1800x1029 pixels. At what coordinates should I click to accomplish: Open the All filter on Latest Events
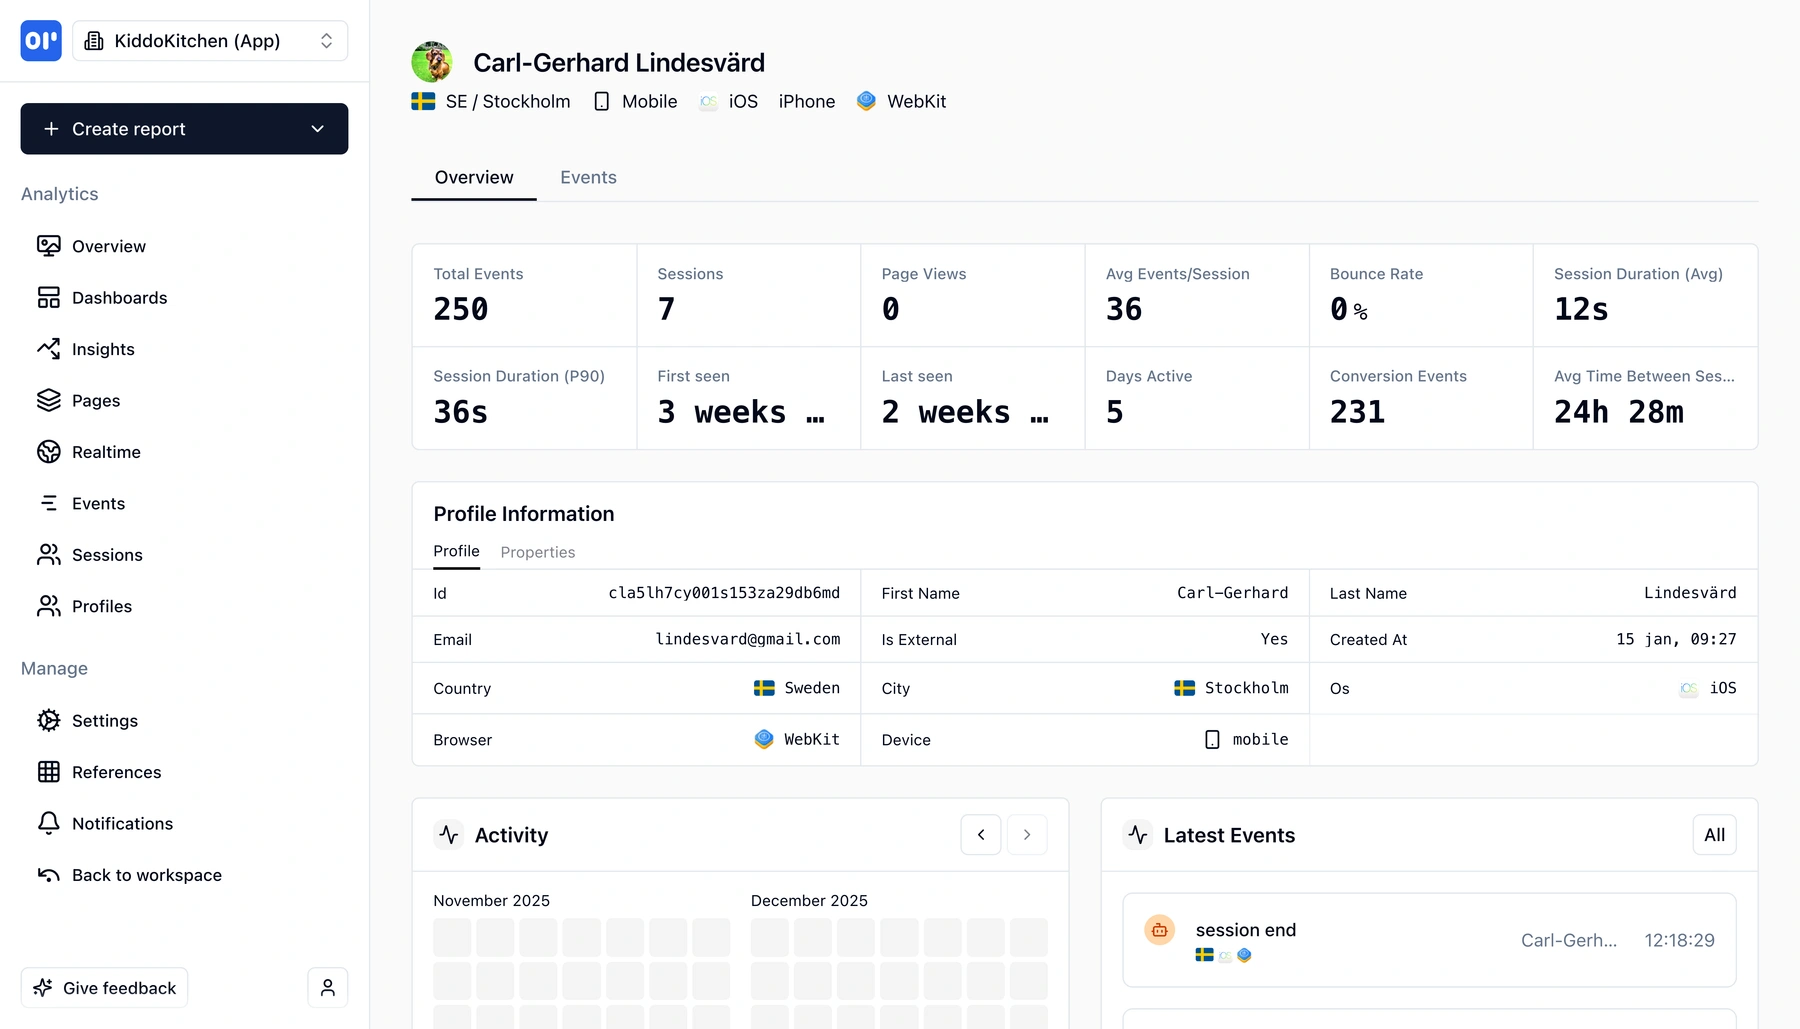click(1714, 834)
